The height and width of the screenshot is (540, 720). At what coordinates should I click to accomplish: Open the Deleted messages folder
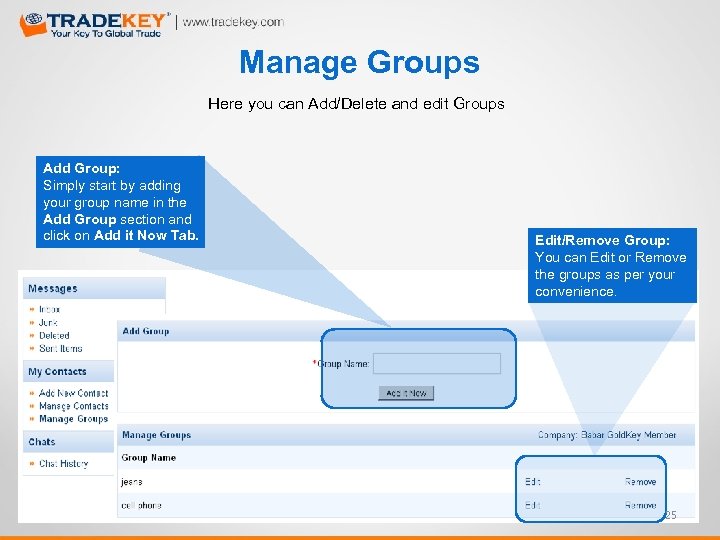click(54, 336)
